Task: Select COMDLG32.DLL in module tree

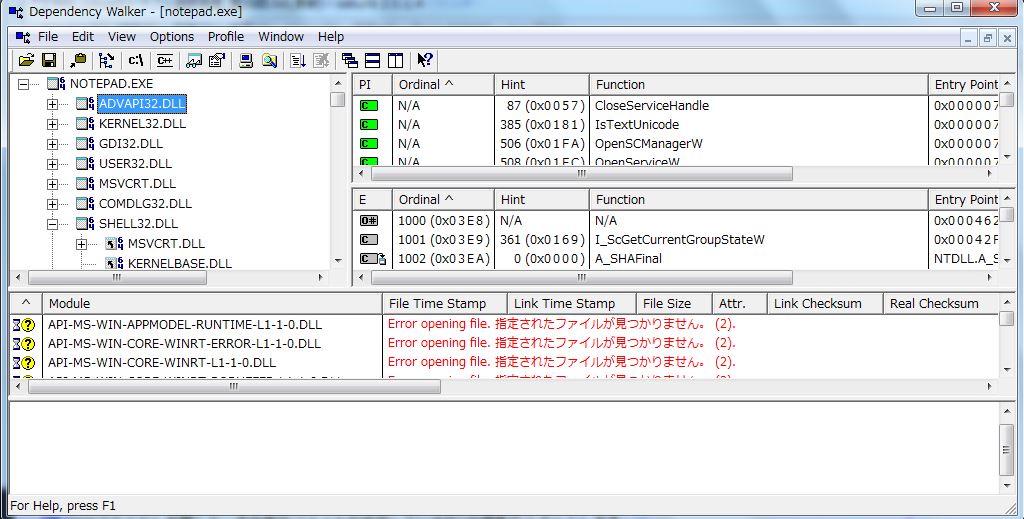Action: click(x=146, y=204)
